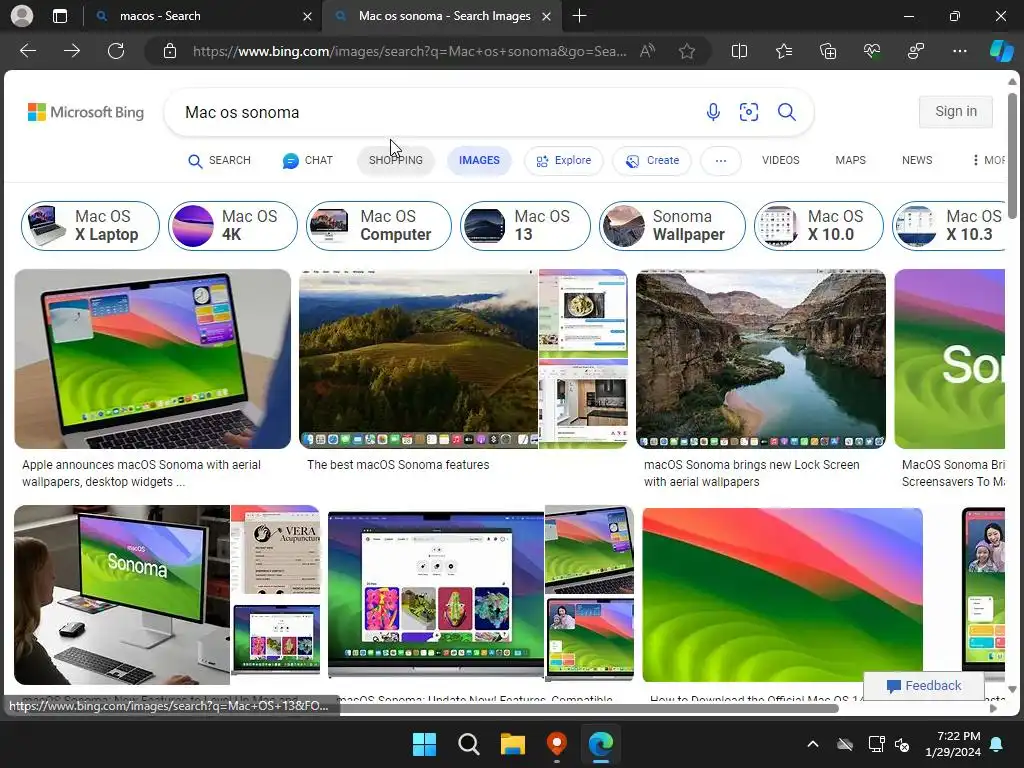Open Browser essentials heart icon
The image size is (1024, 768).
point(872,51)
